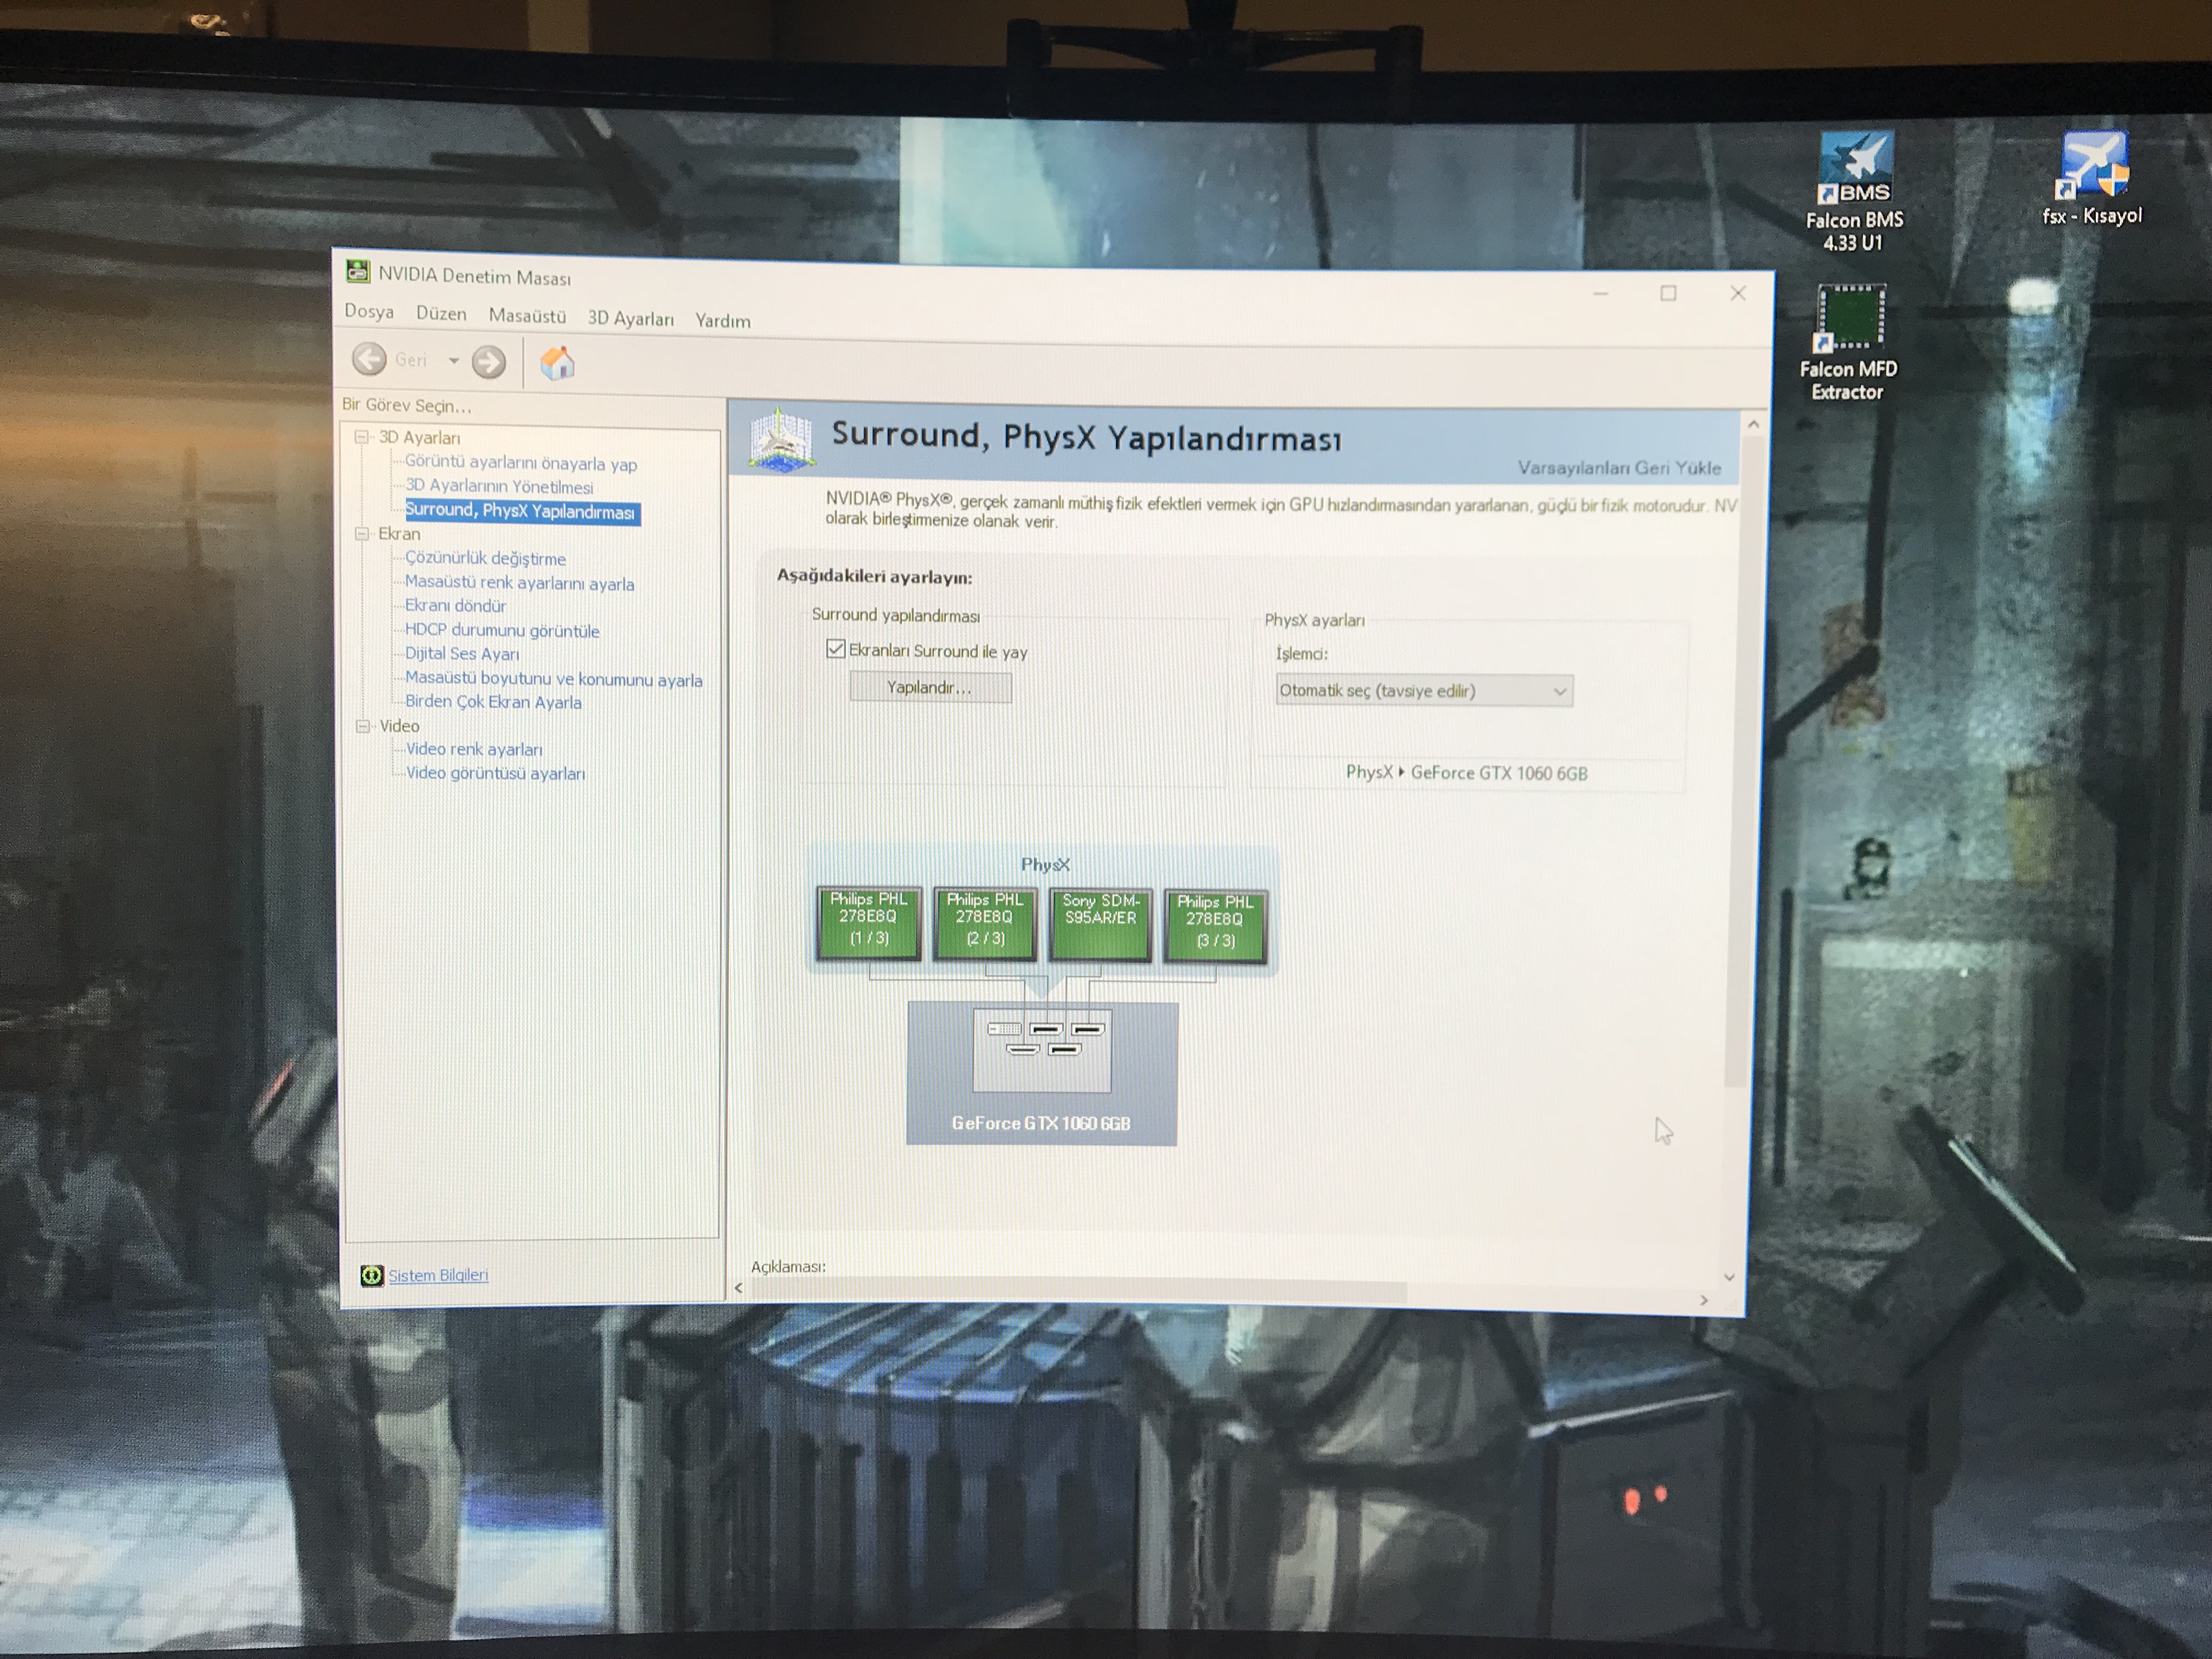The image size is (2212, 1659).
Task: Collapse the Ekran tree node
Action: [x=362, y=533]
